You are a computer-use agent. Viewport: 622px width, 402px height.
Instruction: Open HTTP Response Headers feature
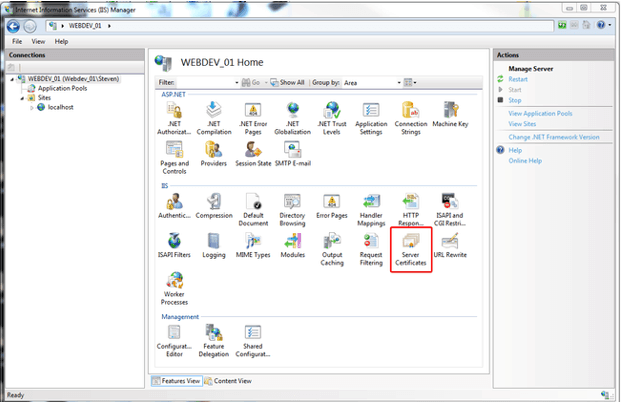(411, 210)
